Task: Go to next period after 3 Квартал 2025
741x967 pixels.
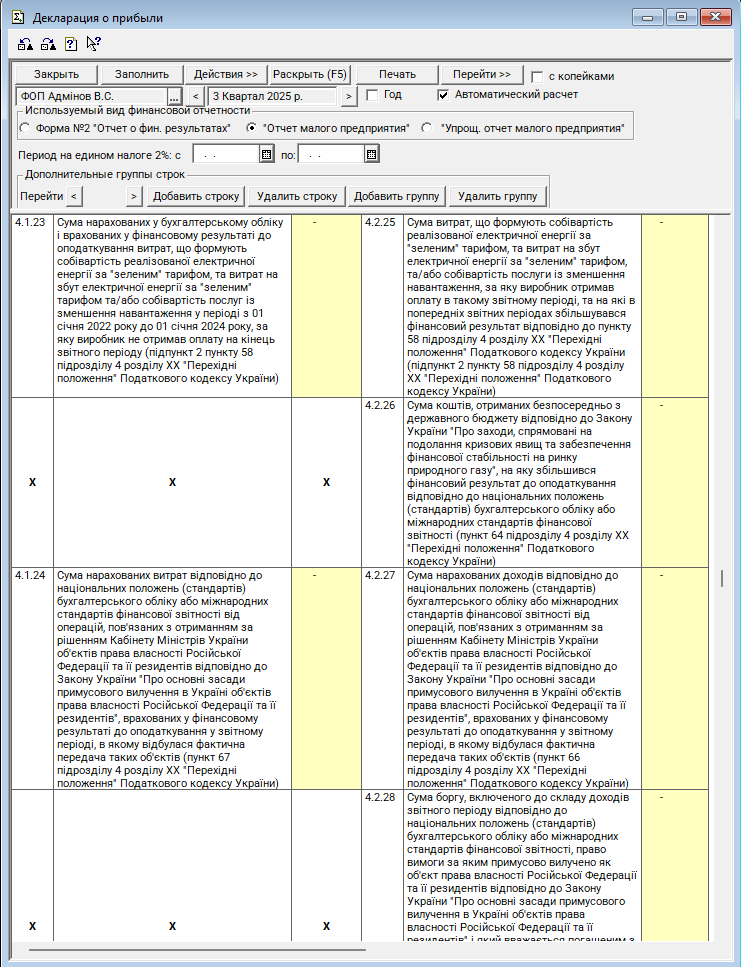Action: pos(348,96)
